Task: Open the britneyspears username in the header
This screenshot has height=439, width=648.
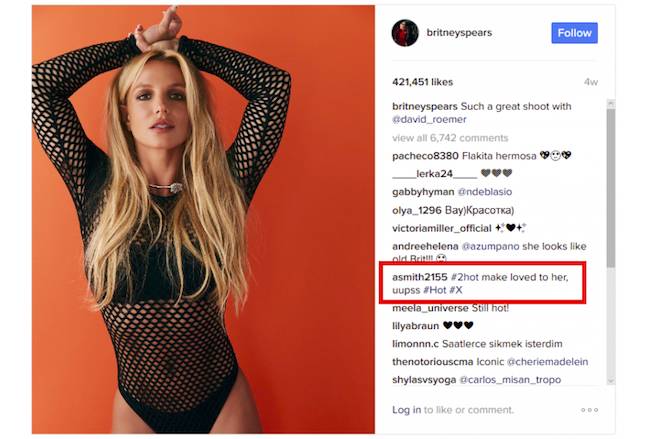Action: [x=459, y=33]
